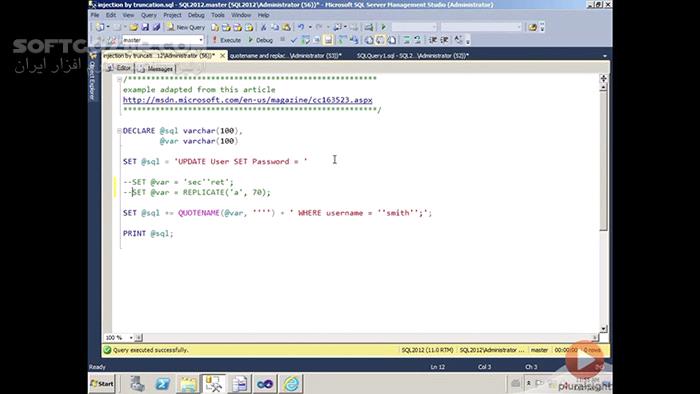Click the PRINT @sql line
Screen dimensions: 700x394
click(x=148, y=233)
